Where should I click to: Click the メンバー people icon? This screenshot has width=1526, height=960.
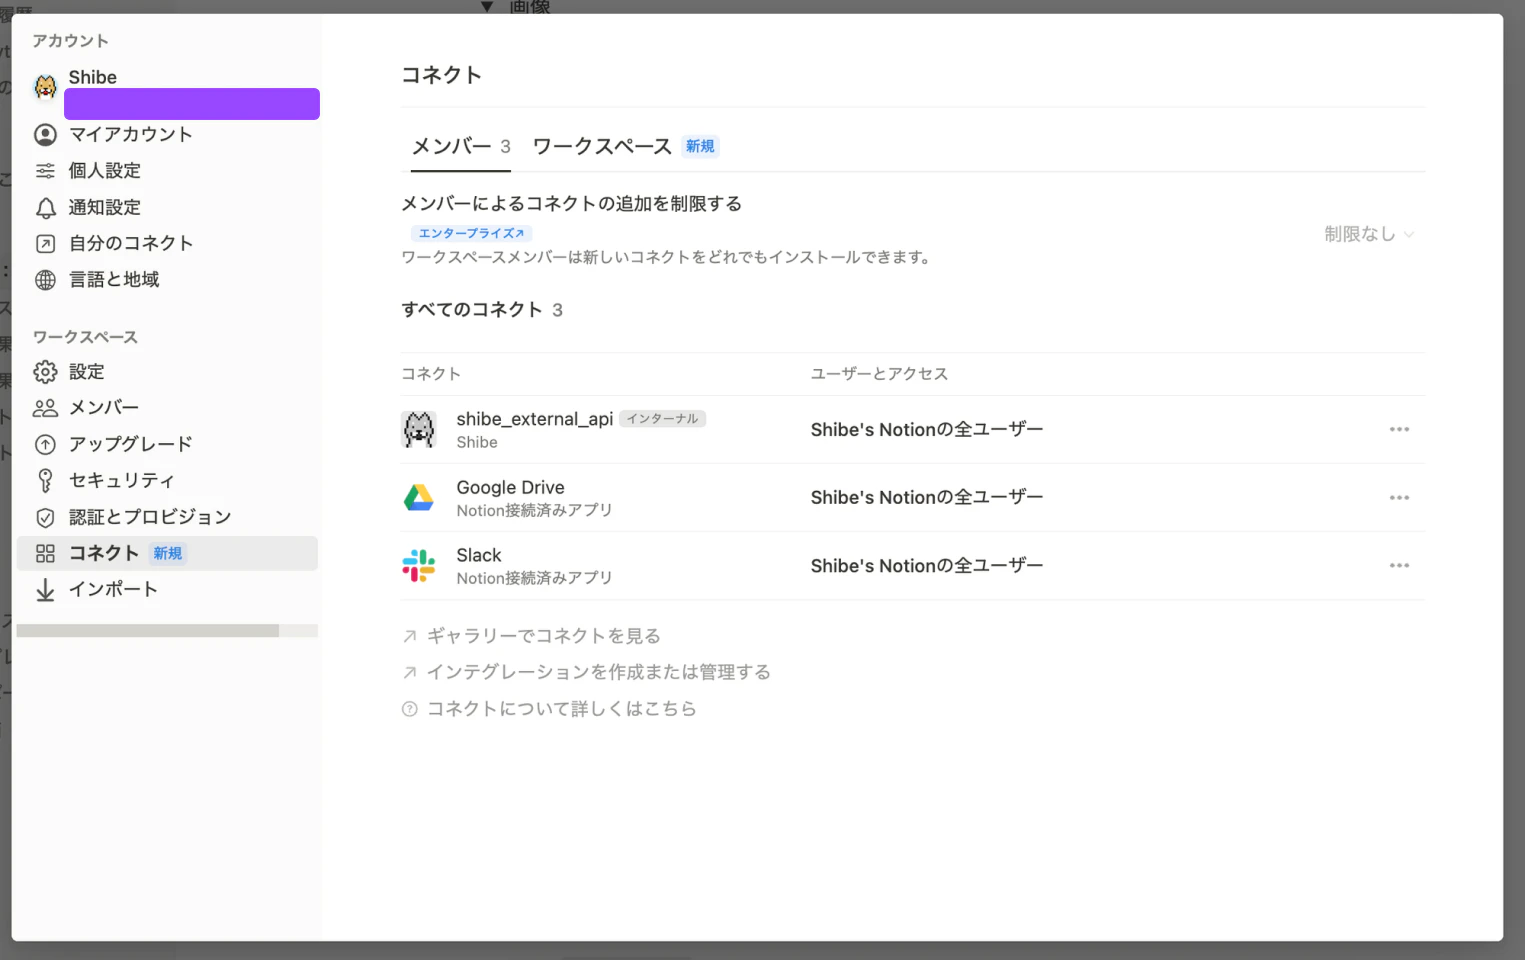click(x=45, y=408)
